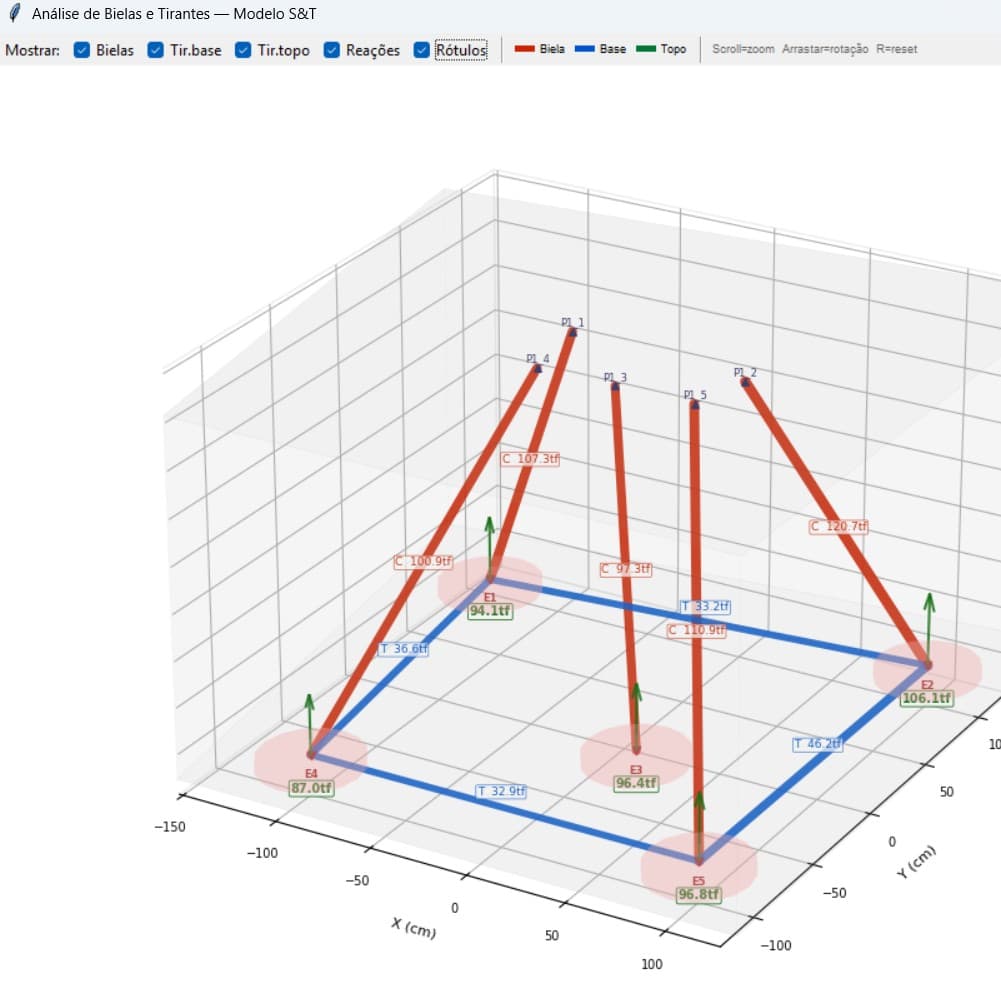Click the feather app icon in title bar

point(14,13)
